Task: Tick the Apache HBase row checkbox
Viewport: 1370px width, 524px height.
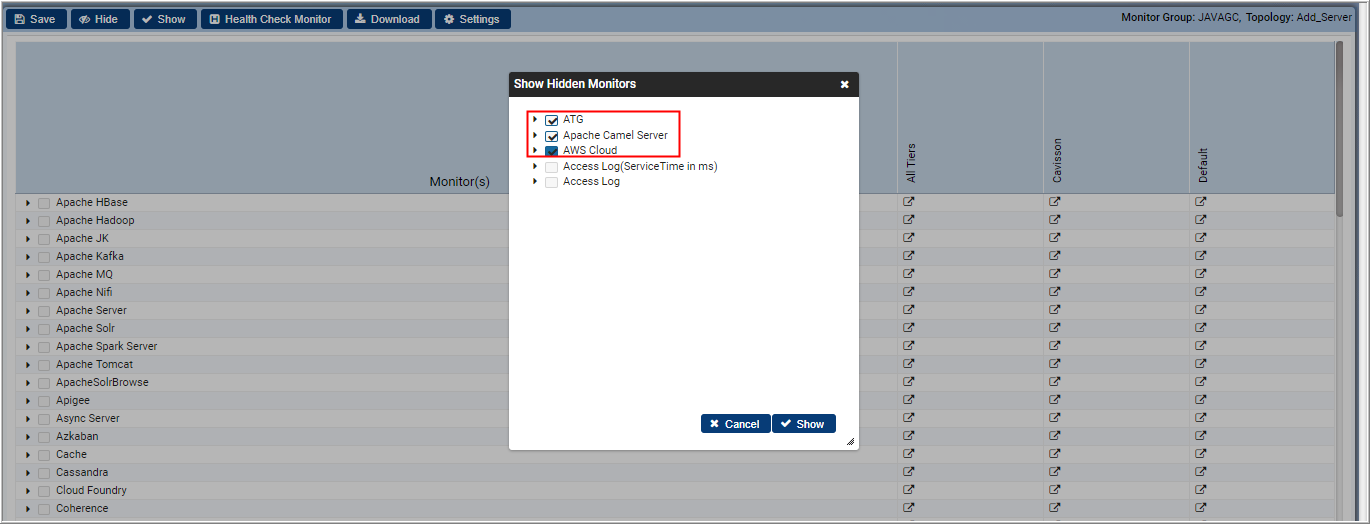Action: (x=43, y=203)
